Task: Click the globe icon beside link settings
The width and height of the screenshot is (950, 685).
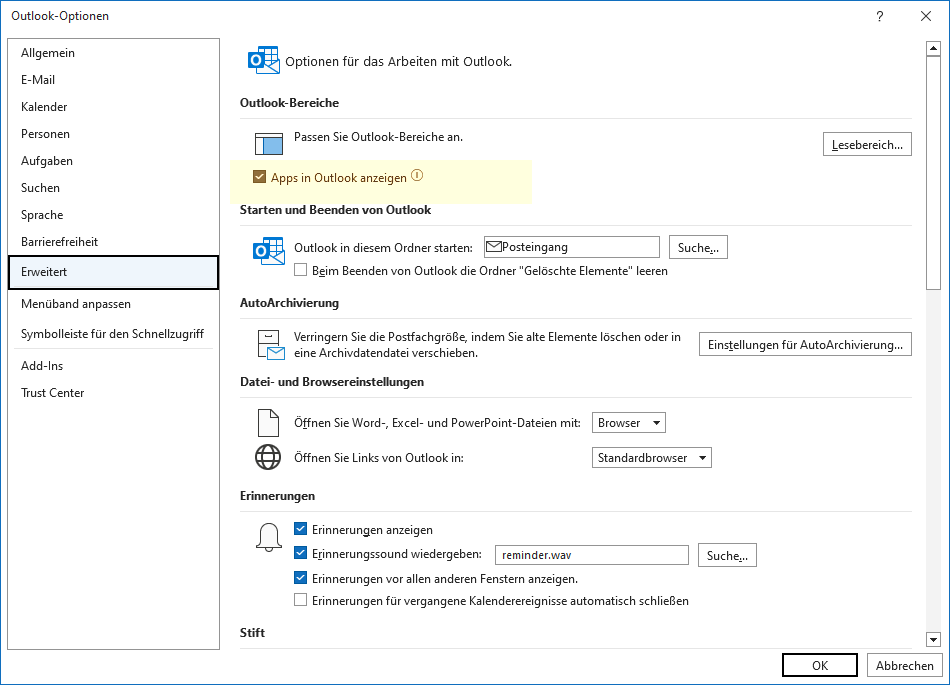Action: tap(268, 457)
